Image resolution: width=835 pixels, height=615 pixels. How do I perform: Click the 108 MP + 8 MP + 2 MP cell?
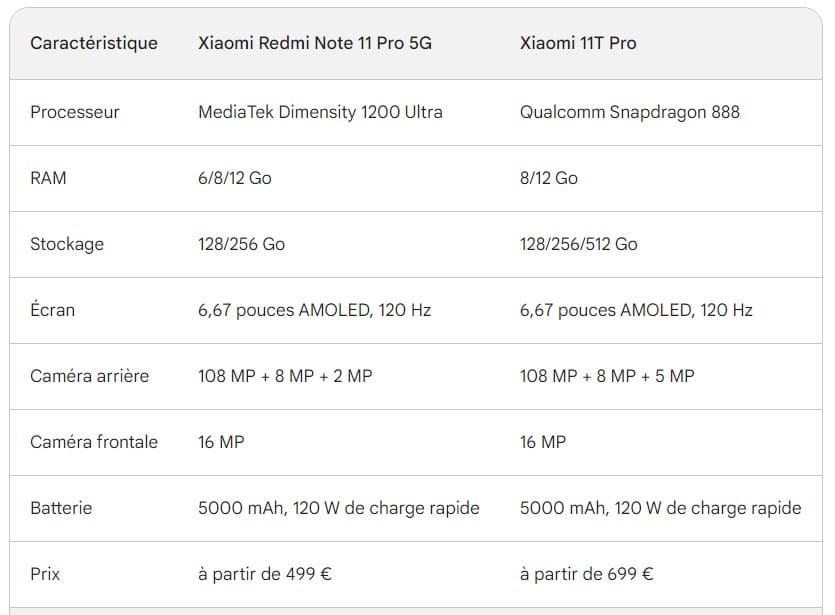click(285, 376)
